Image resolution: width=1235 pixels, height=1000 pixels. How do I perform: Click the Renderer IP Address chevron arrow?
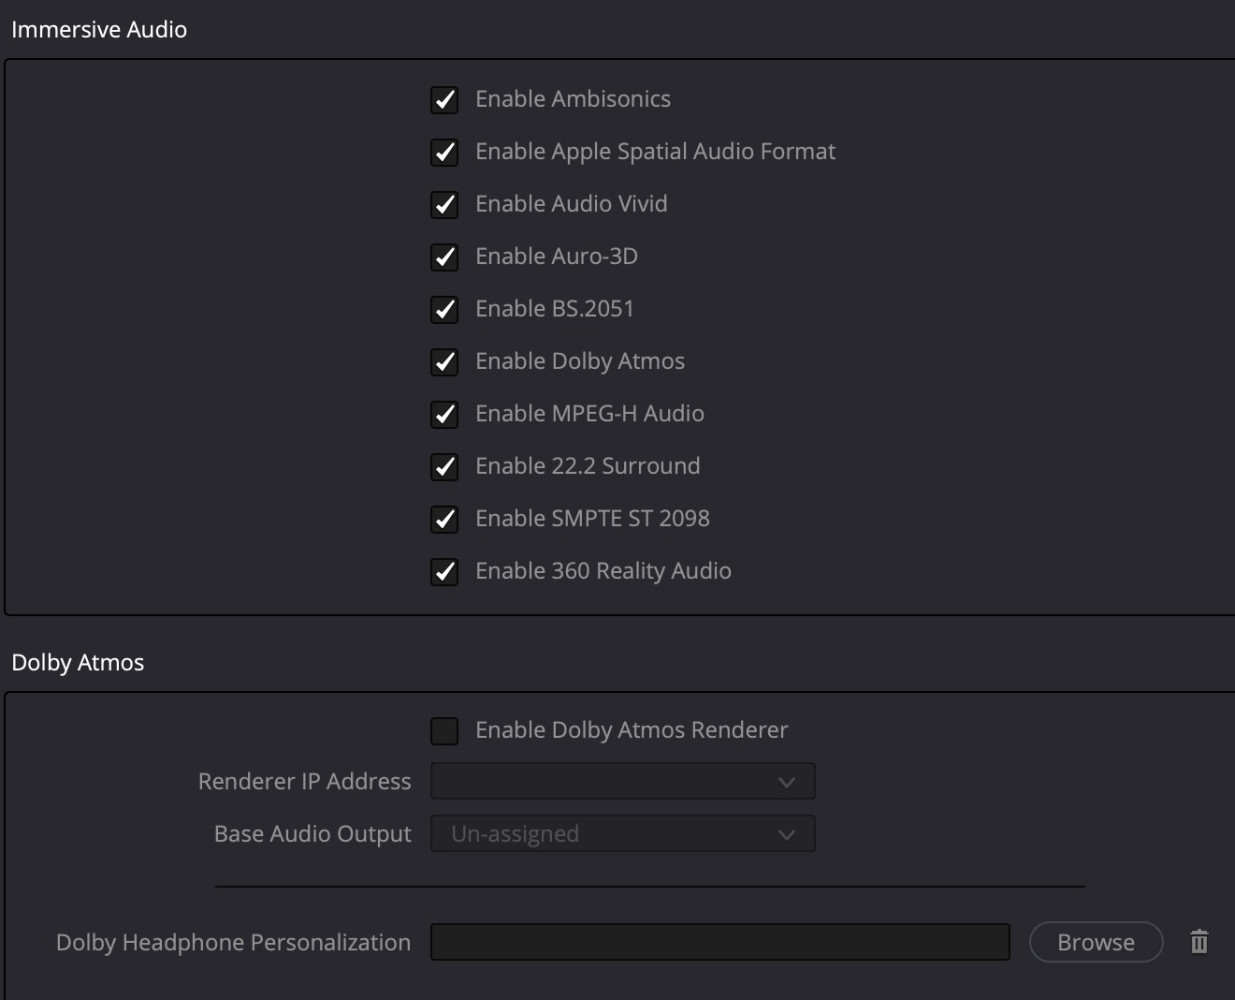click(787, 782)
